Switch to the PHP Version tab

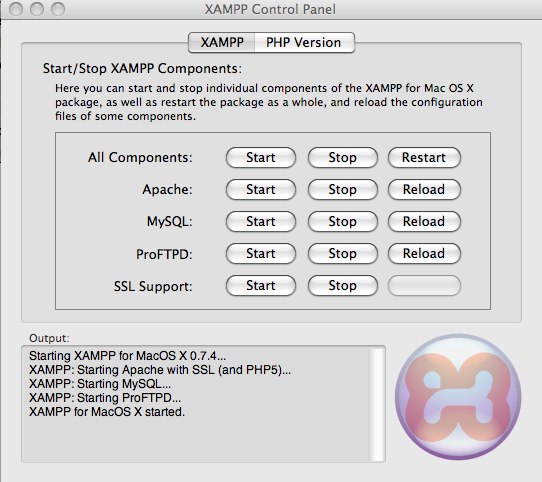(x=304, y=43)
